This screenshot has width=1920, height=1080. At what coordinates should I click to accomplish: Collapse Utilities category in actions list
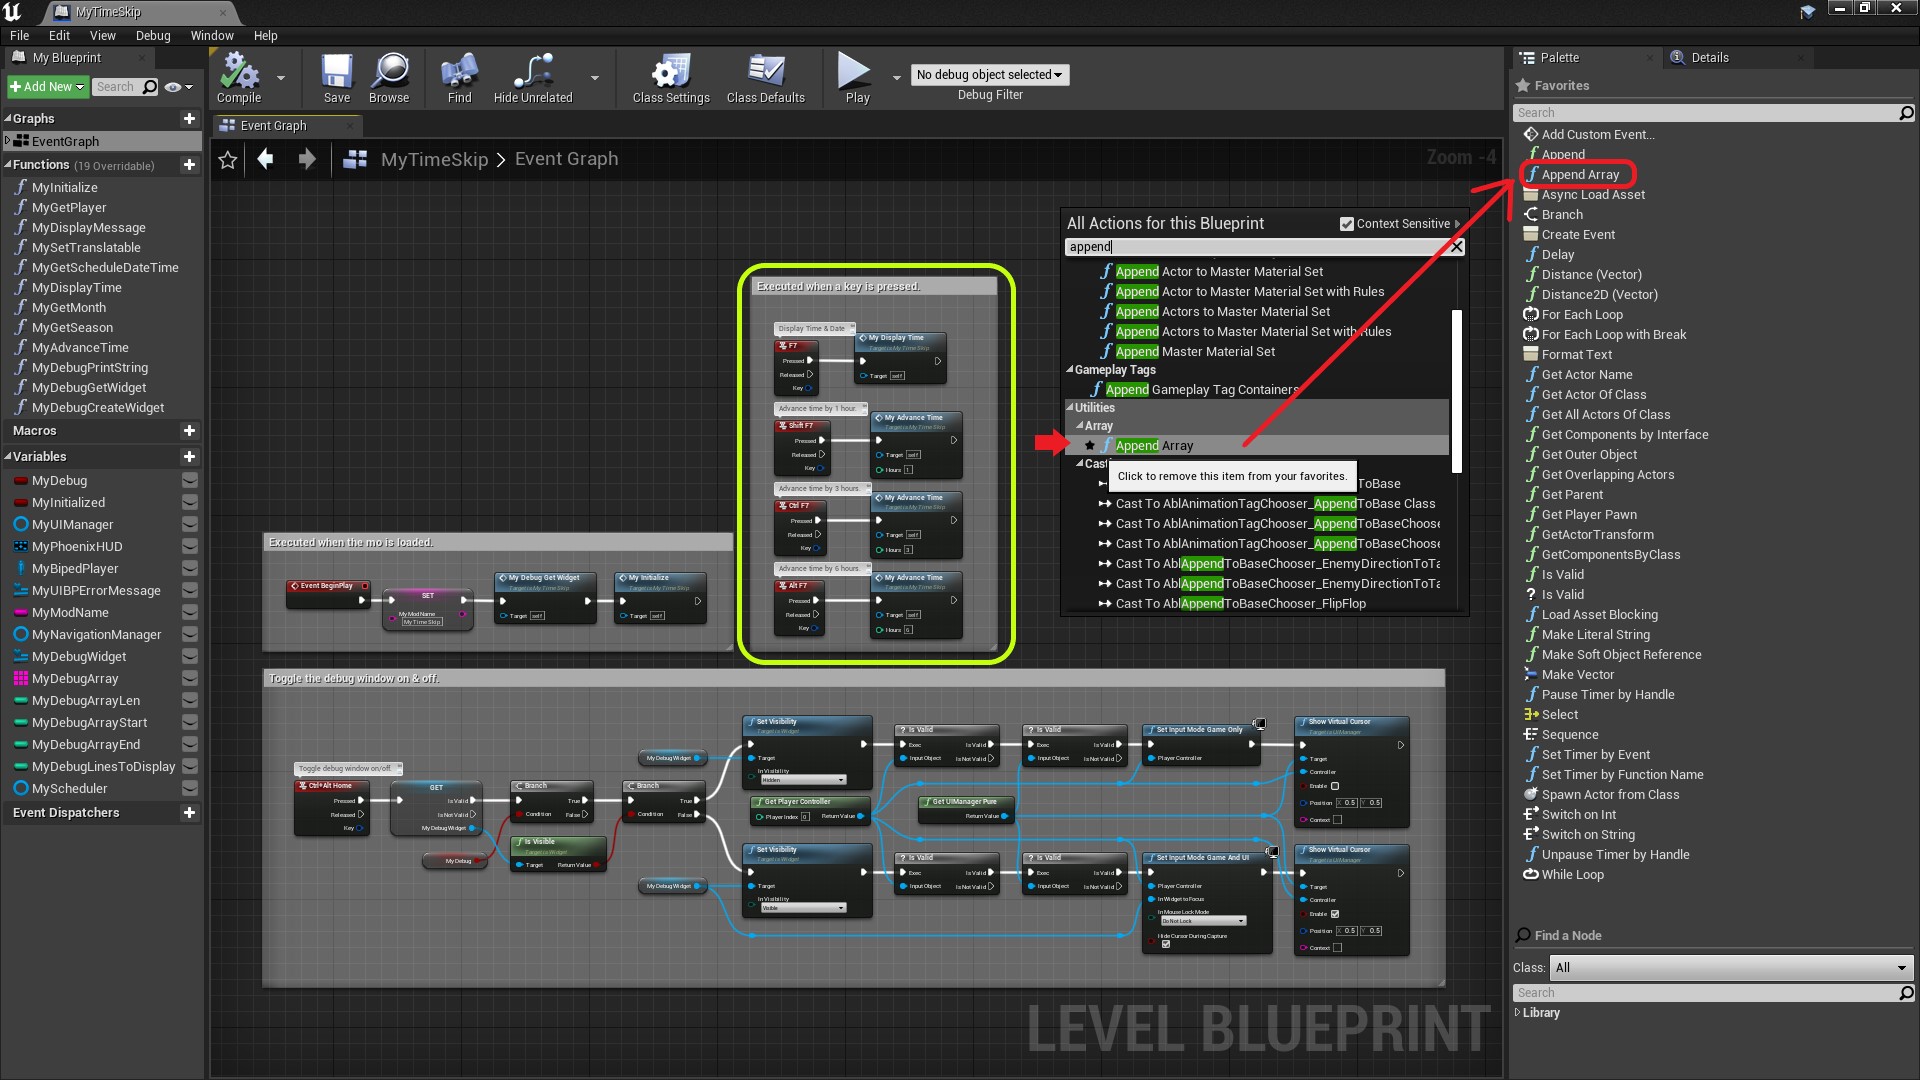(1070, 408)
